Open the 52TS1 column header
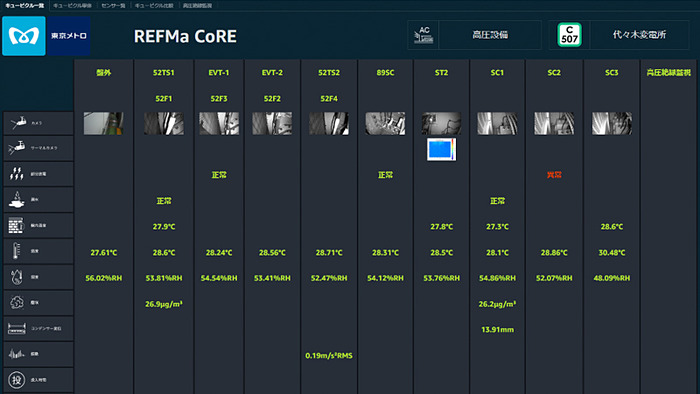700x394 pixels. tap(164, 72)
